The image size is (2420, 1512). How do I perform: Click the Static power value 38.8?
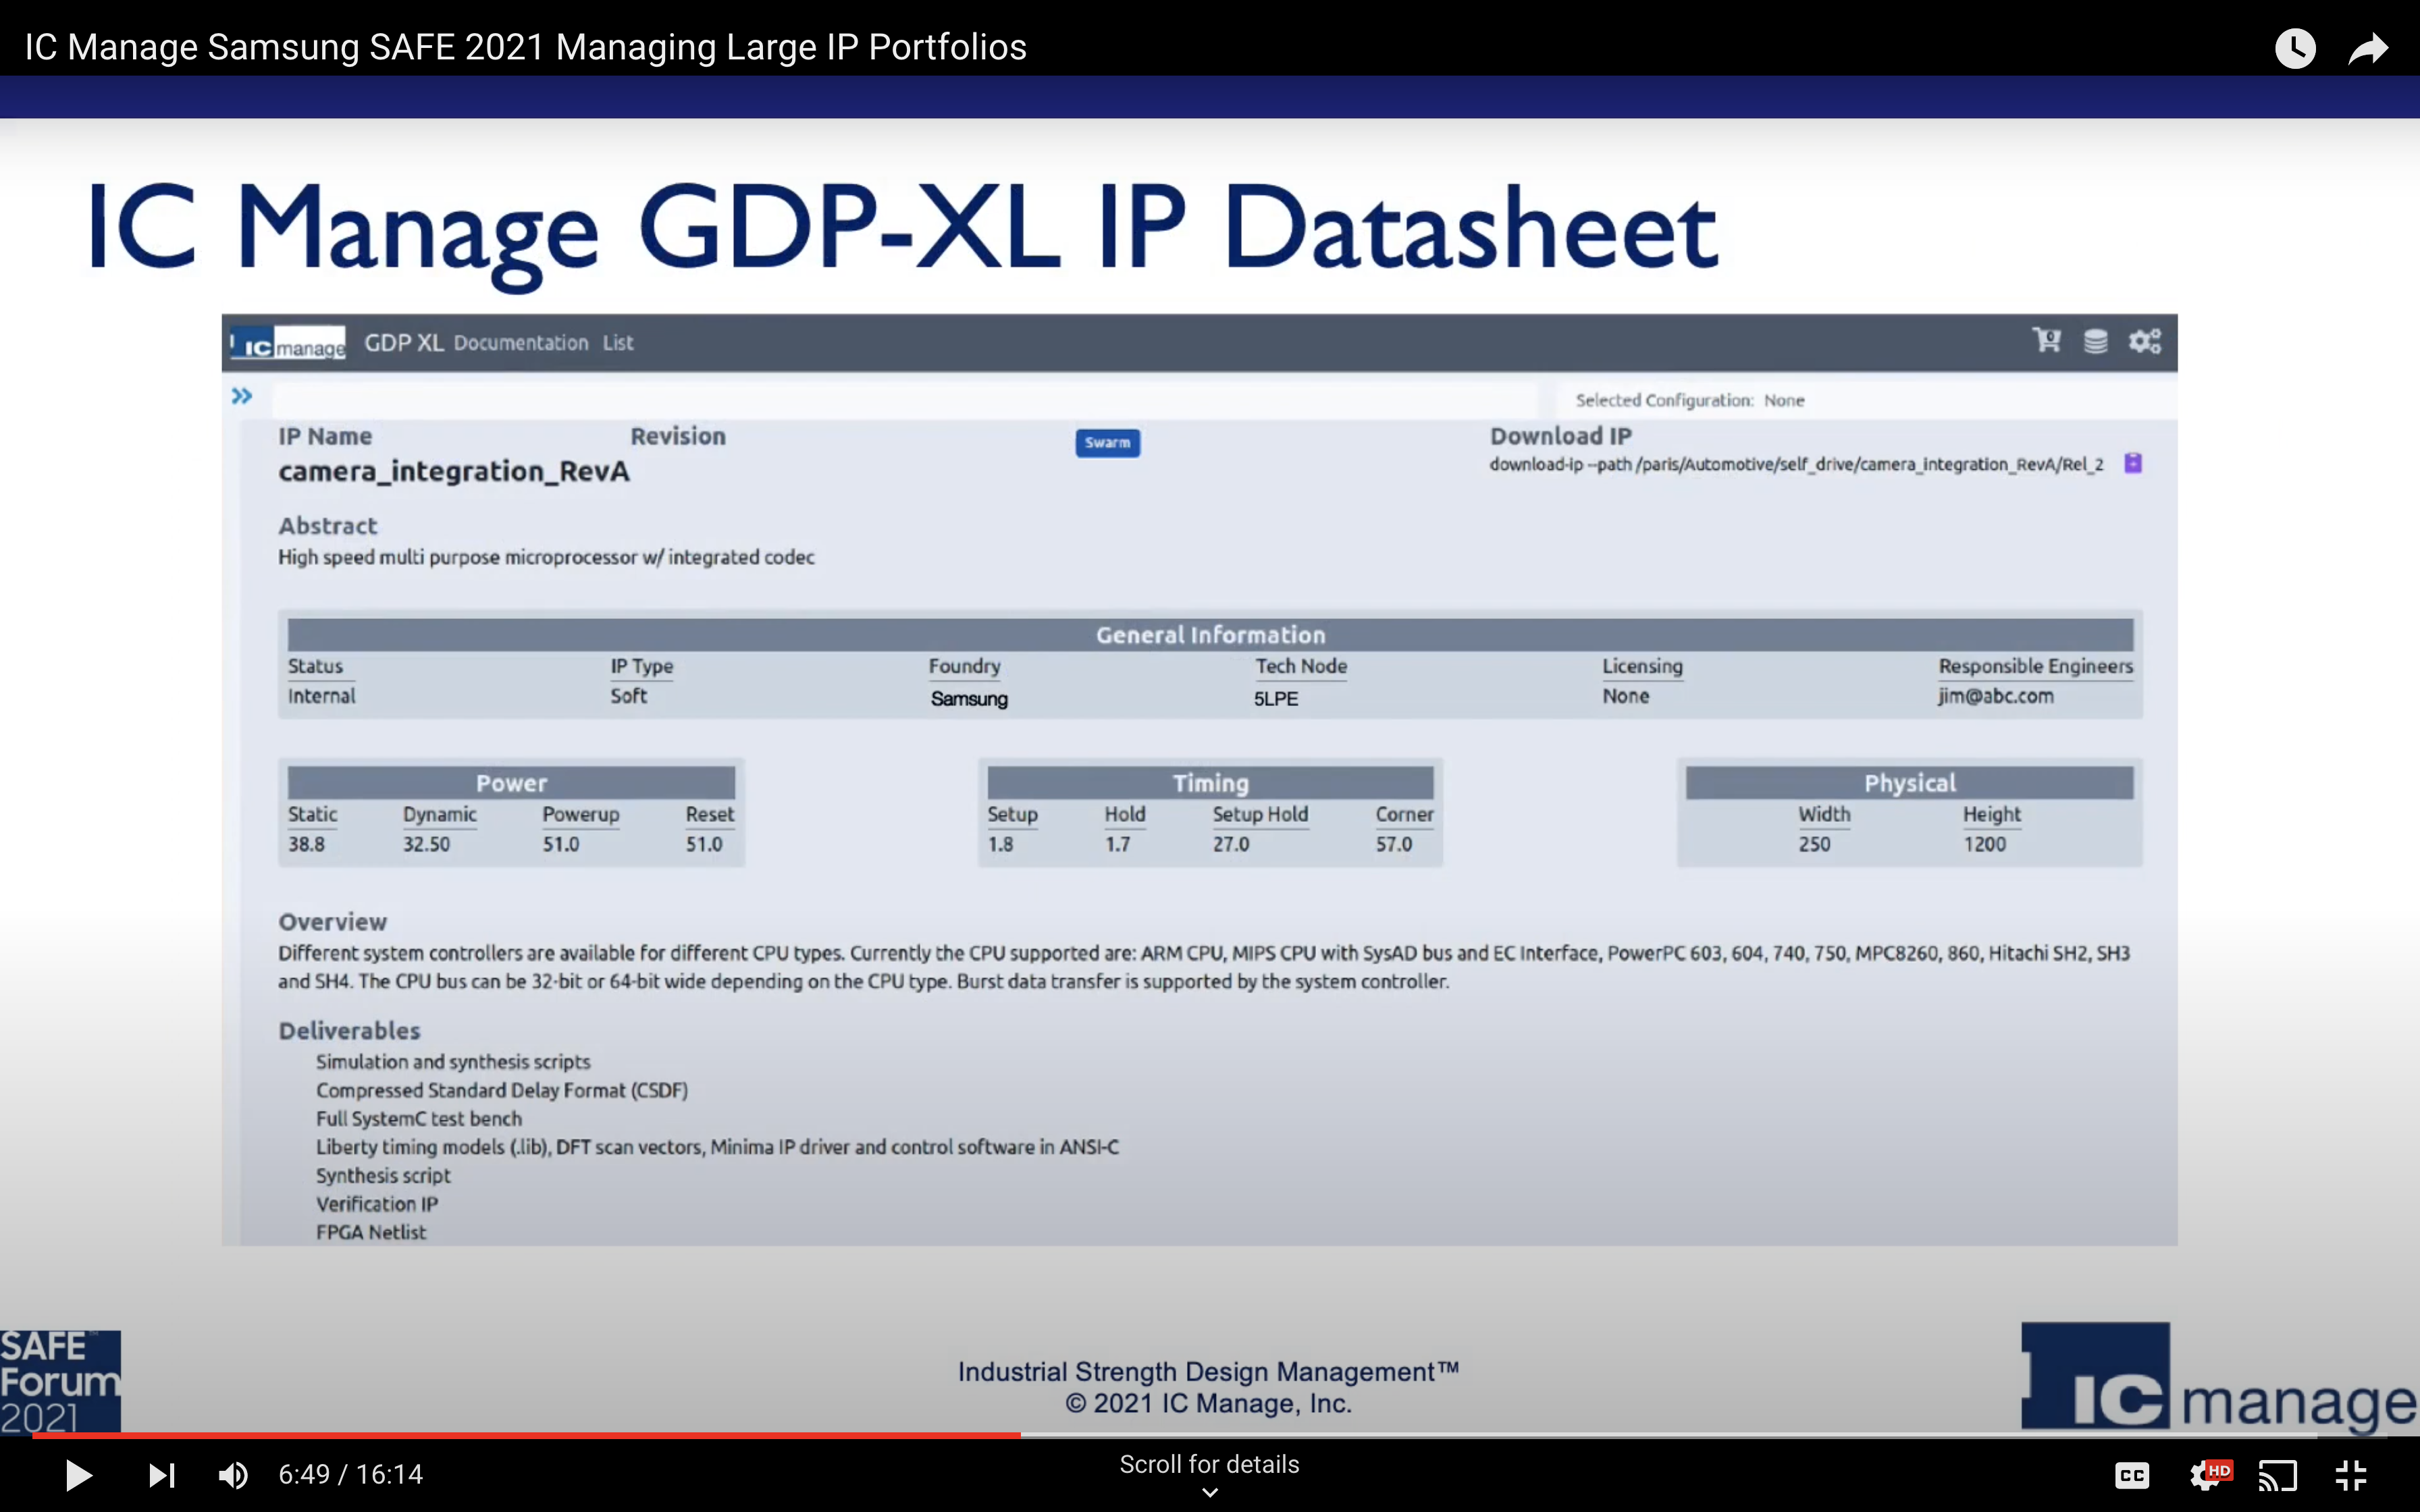coord(306,844)
